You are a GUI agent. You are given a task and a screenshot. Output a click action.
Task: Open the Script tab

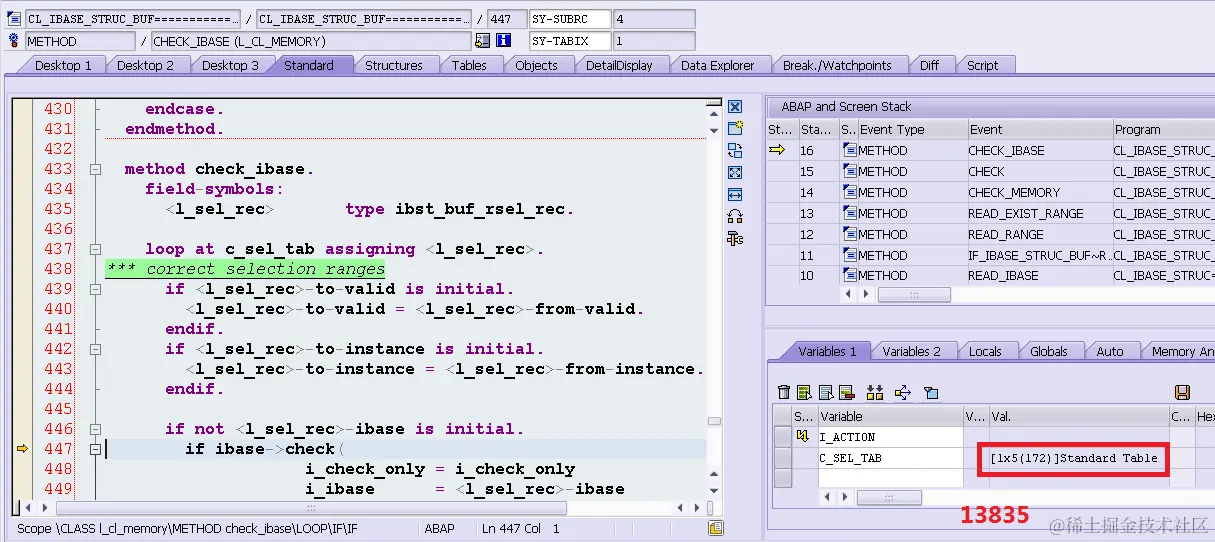[x=982, y=65]
